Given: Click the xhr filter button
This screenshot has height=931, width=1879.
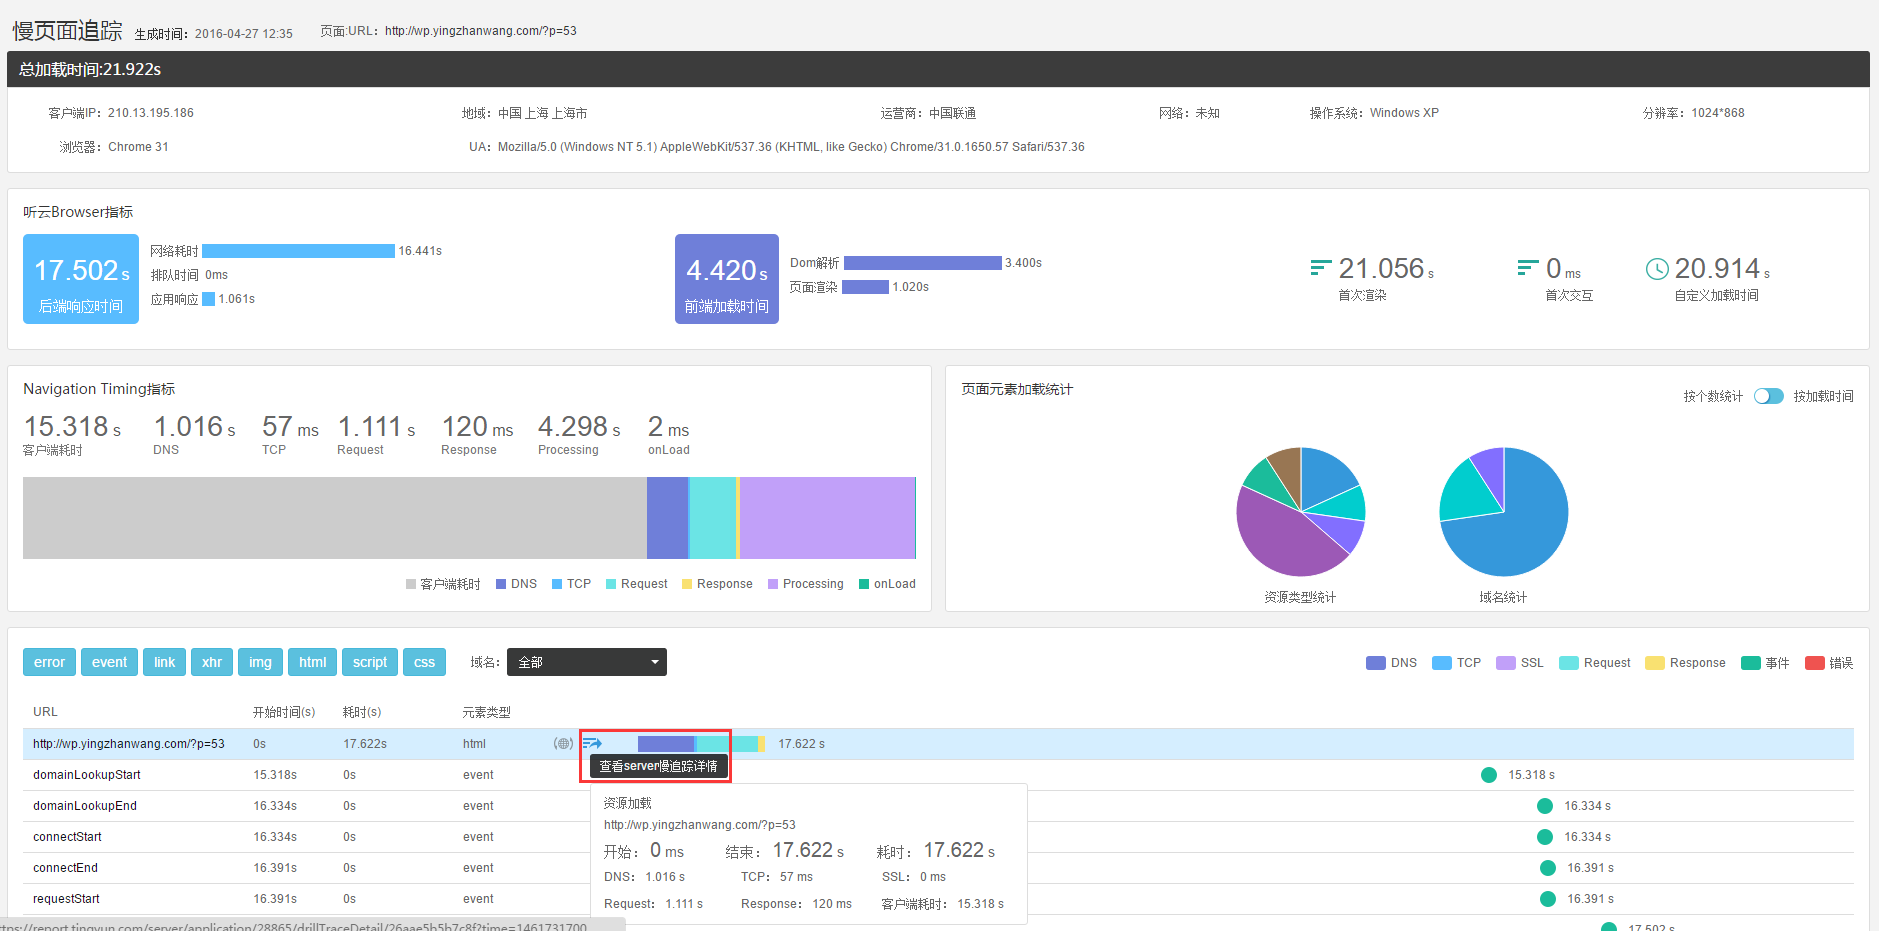Looking at the screenshot, I should (x=212, y=662).
